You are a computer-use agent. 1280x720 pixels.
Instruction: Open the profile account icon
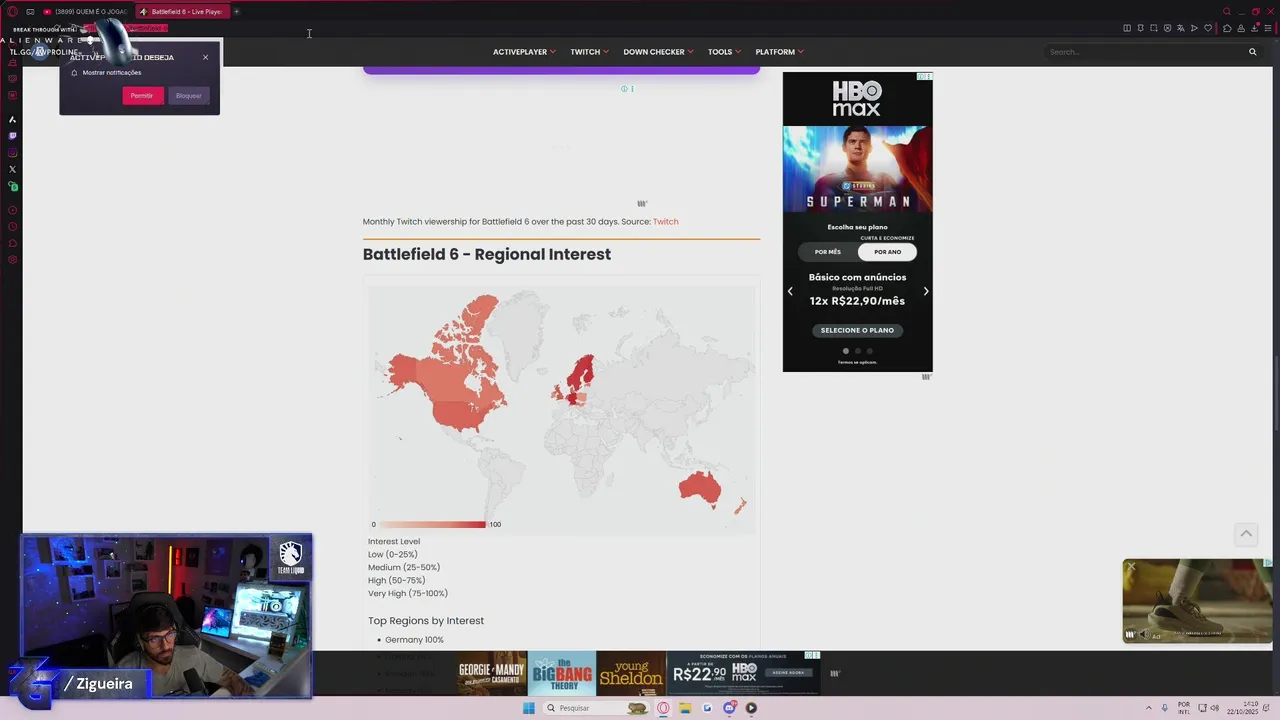tap(1241, 28)
